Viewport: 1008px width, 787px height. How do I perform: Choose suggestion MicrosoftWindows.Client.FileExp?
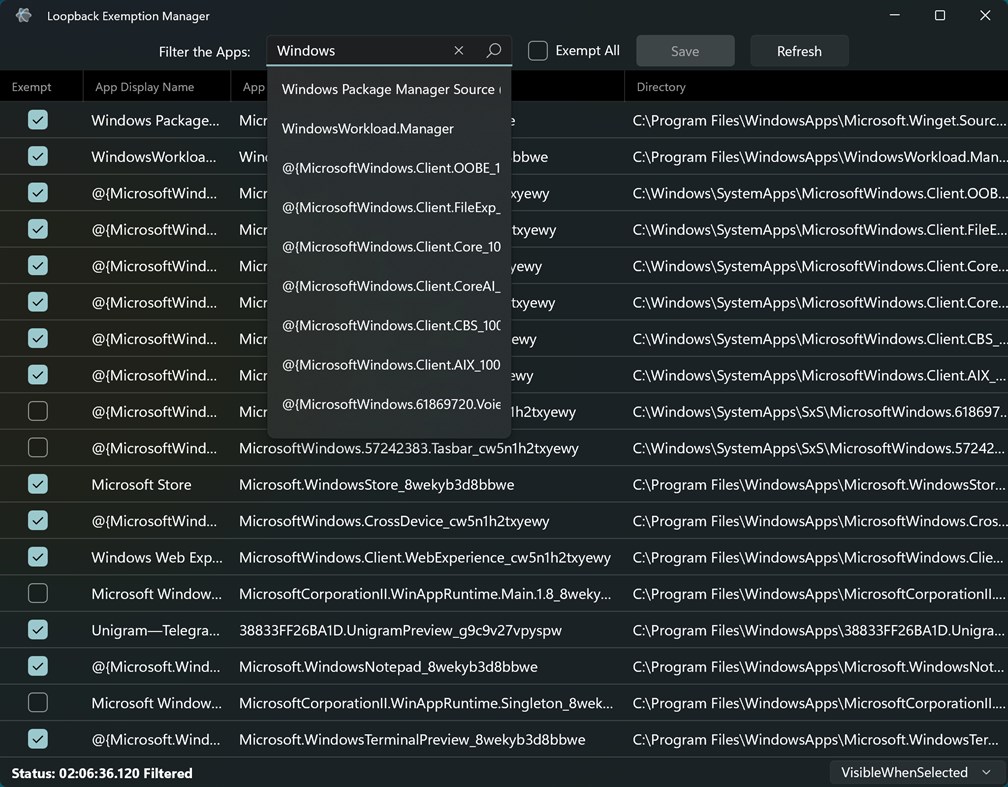click(391, 207)
